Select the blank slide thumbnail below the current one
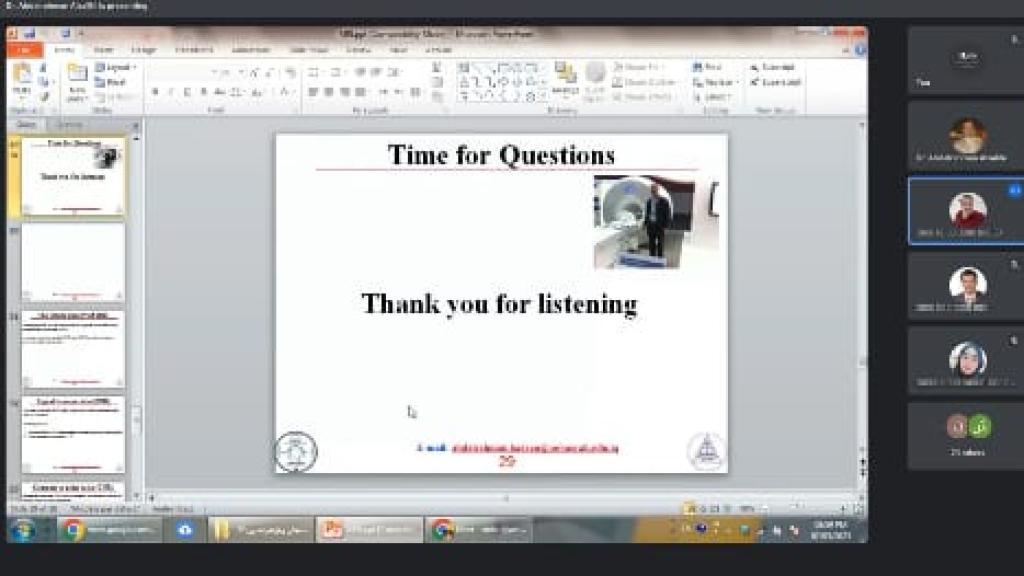 click(x=73, y=262)
